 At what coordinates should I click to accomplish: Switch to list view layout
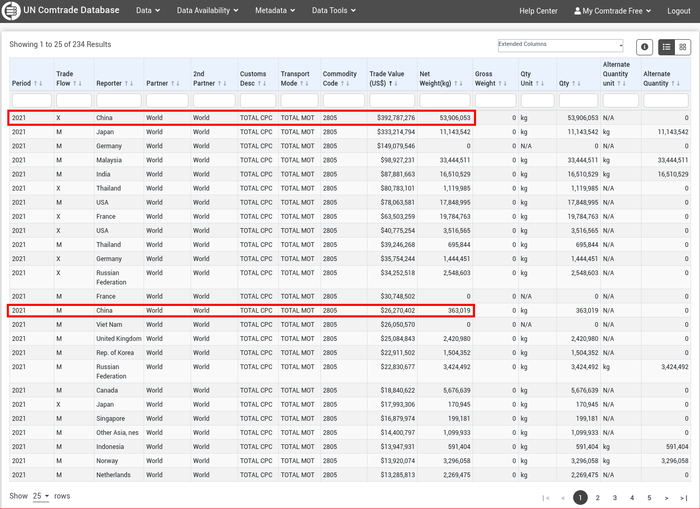[667, 47]
